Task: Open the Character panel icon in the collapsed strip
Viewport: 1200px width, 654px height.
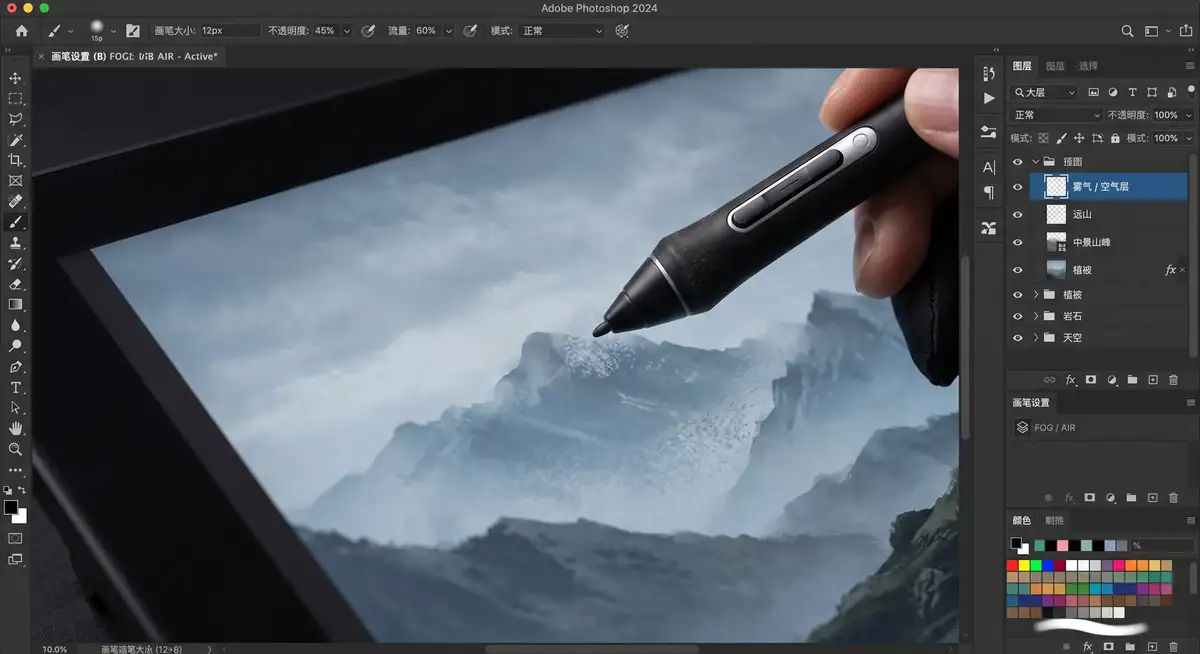Action: 989,167
